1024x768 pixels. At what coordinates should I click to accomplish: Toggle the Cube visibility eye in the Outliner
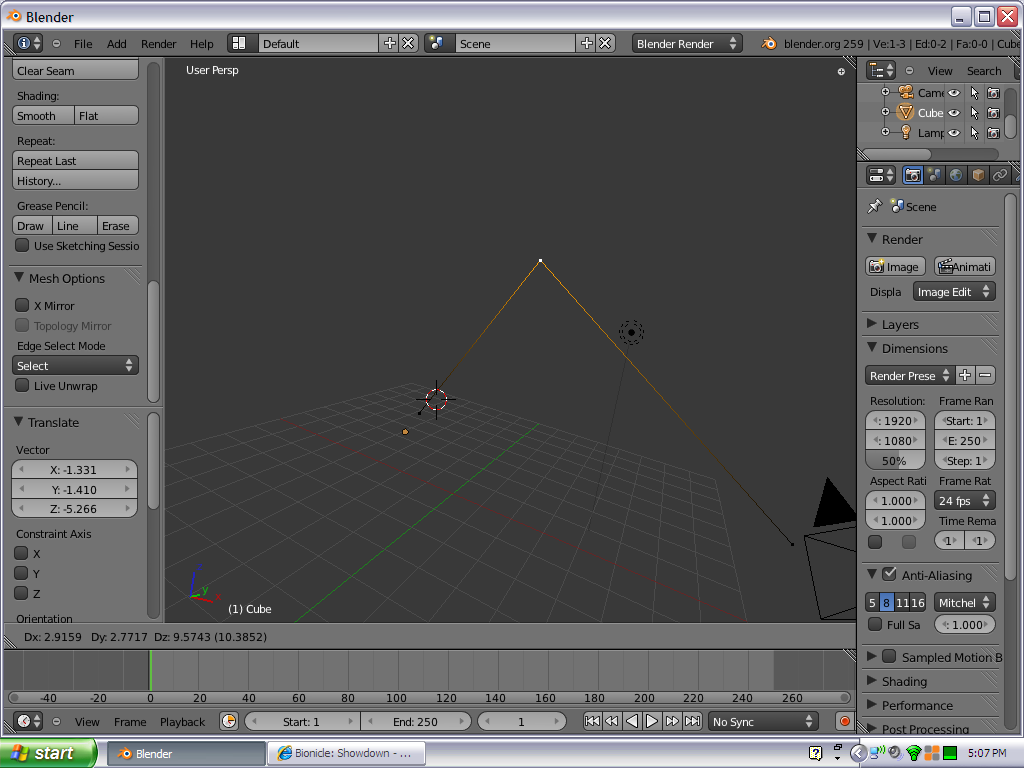pyautogui.click(x=953, y=113)
